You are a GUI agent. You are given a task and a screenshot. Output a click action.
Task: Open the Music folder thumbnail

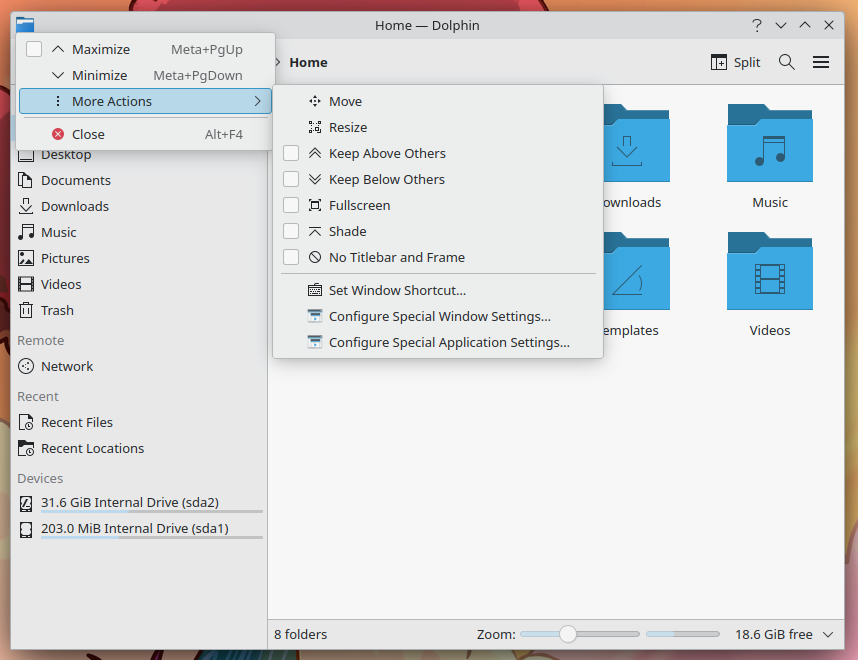[x=770, y=143]
